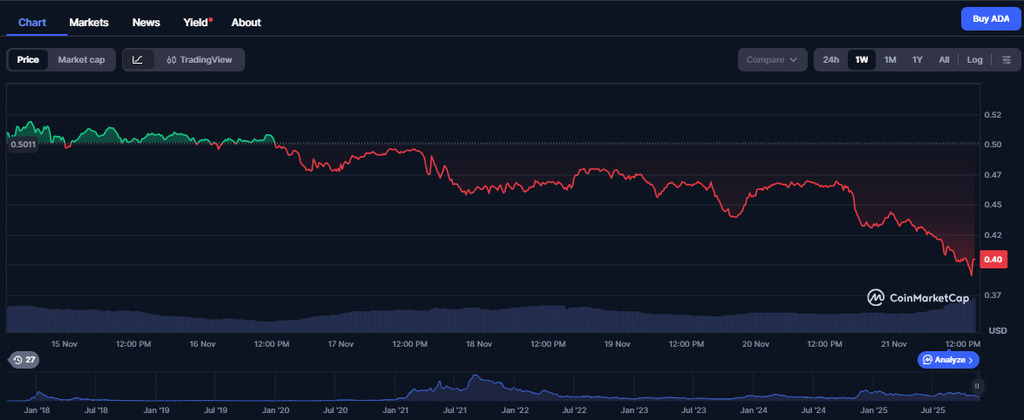Click the 0.40 current price label
The width and height of the screenshot is (1024, 420).
(x=993, y=260)
